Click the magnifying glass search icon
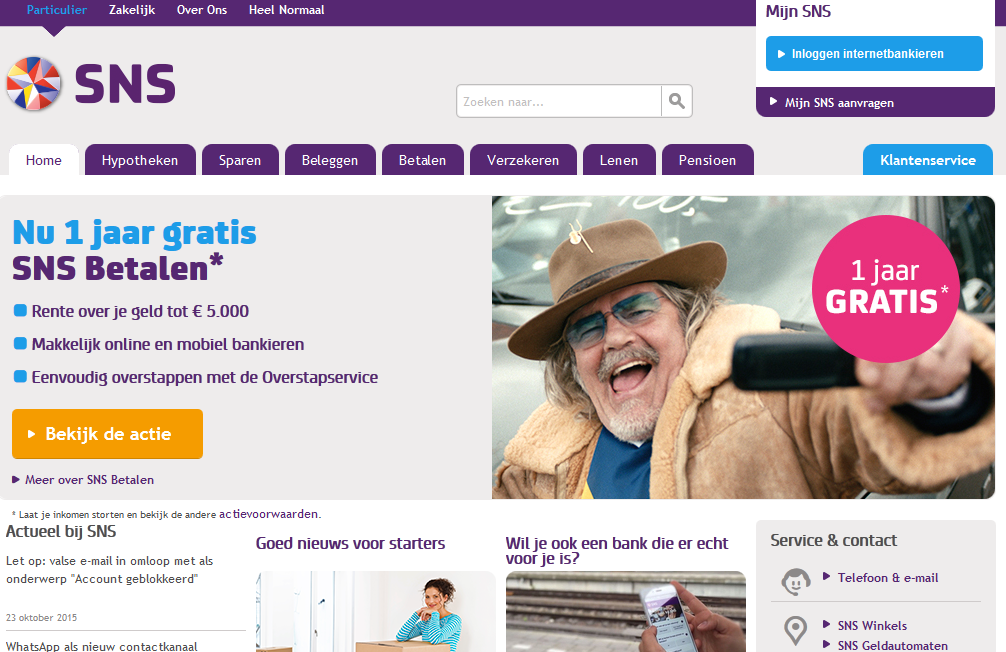Viewport: 1006px width, 652px height. tap(676, 101)
